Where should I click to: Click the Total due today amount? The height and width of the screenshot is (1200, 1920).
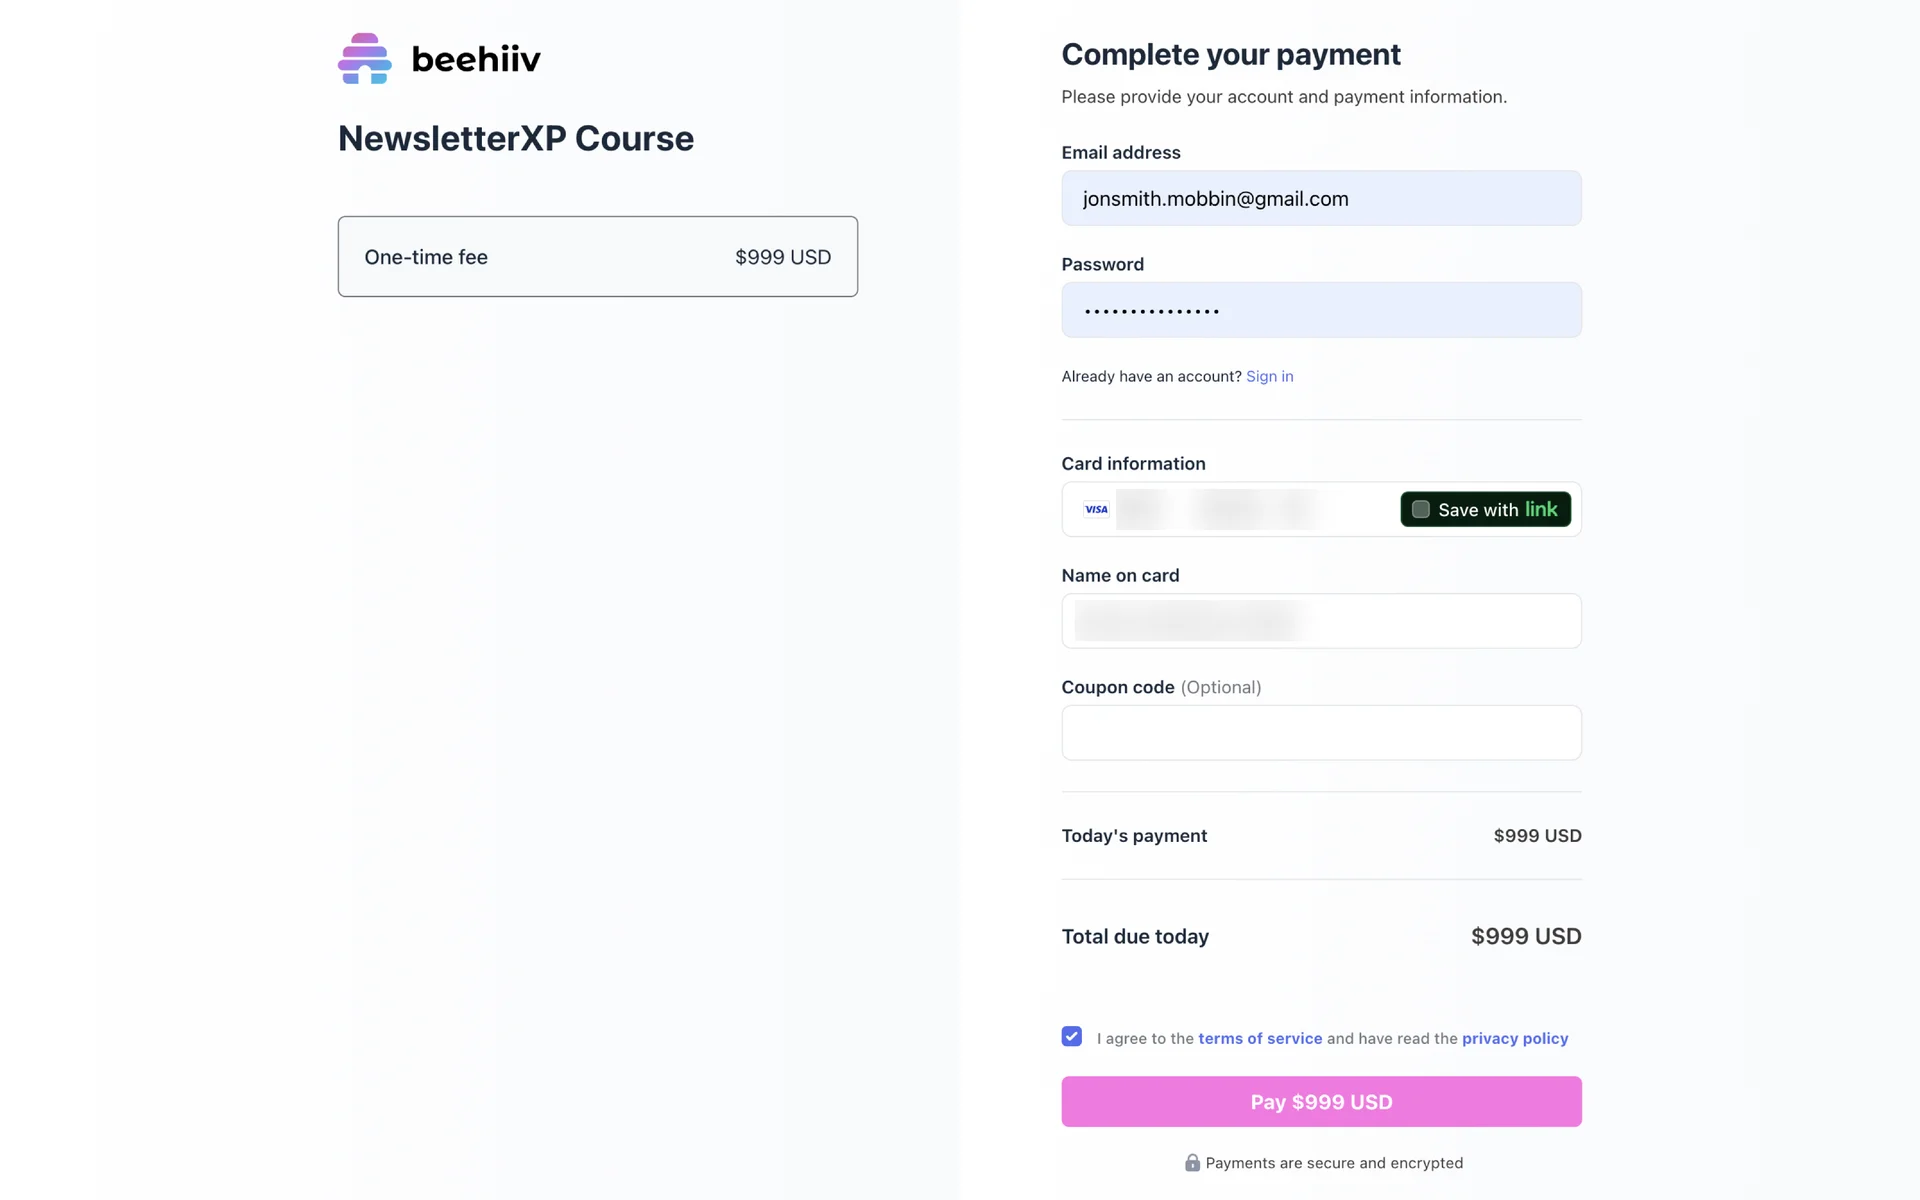coord(1525,937)
